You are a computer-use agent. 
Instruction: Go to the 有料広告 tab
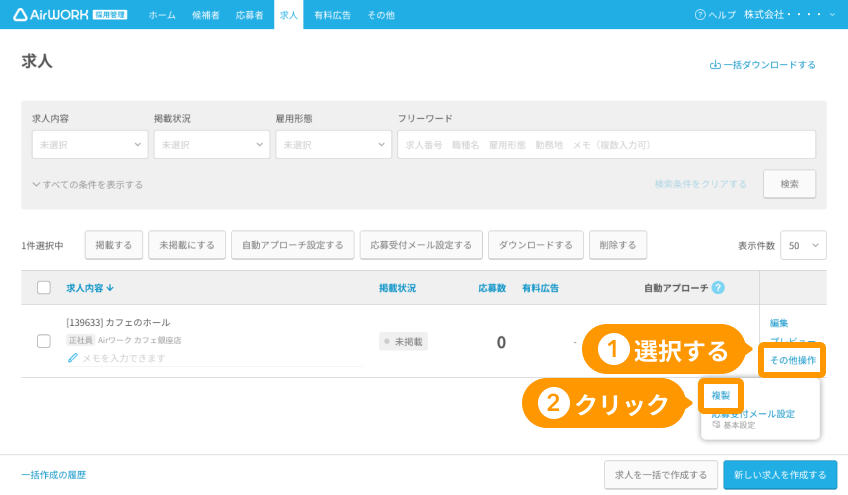point(333,15)
